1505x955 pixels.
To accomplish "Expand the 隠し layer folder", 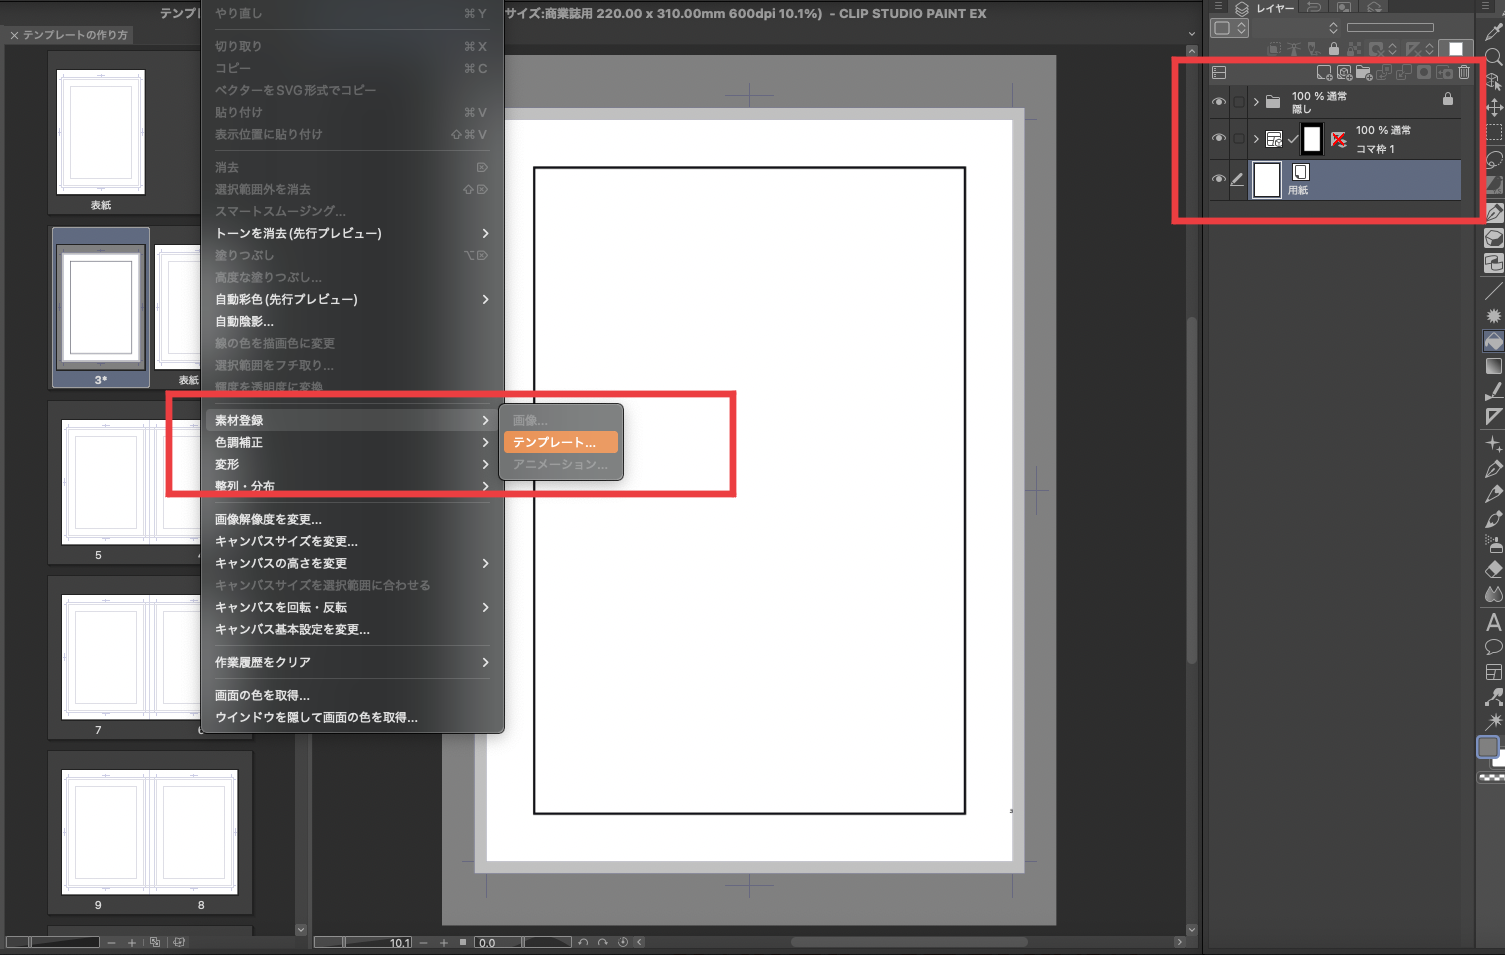I will (1256, 102).
